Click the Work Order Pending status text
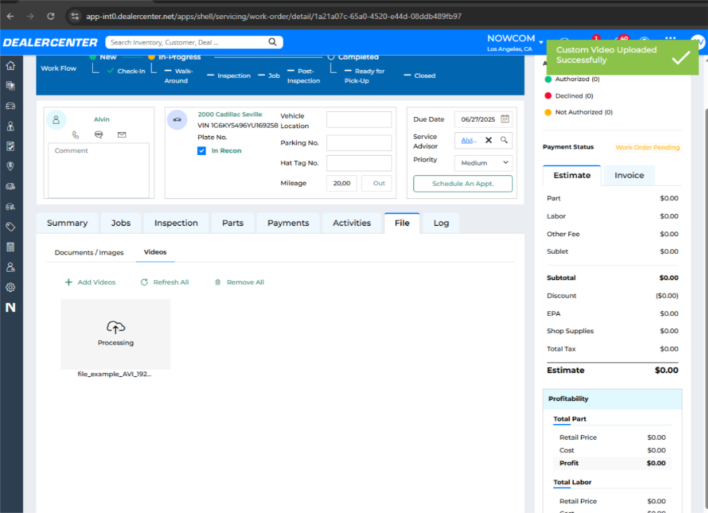Image resolution: width=708 pixels, height=513 pixels. coord(647,147)
